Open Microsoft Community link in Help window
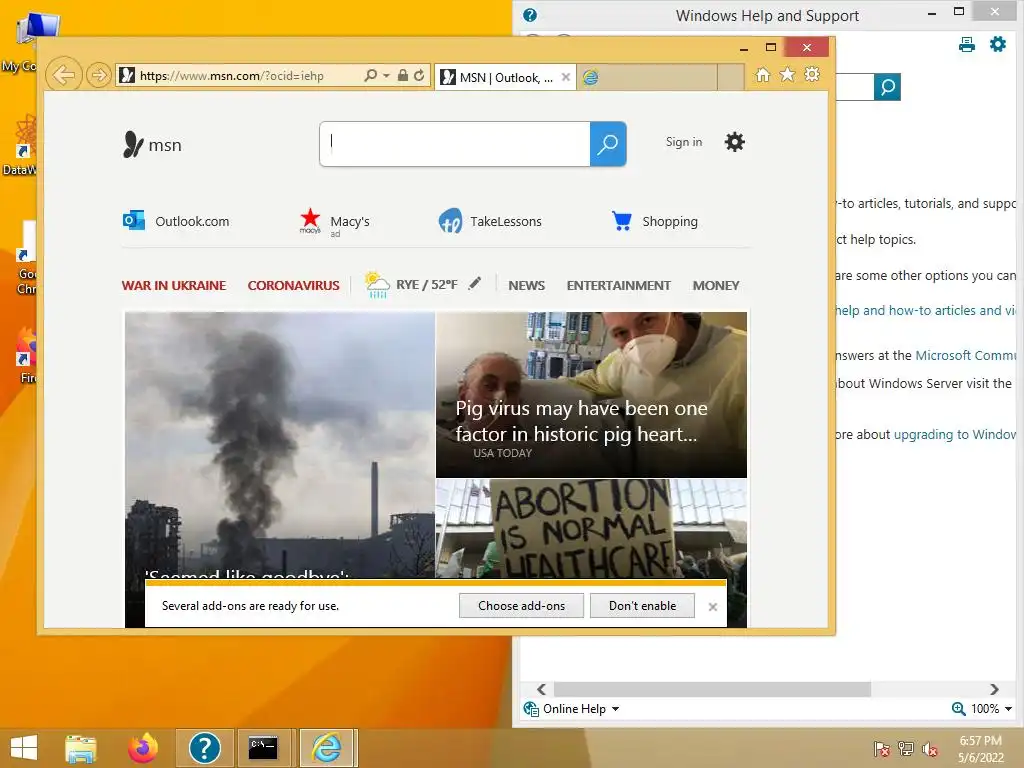The image size is (1024, 768). 966,355
